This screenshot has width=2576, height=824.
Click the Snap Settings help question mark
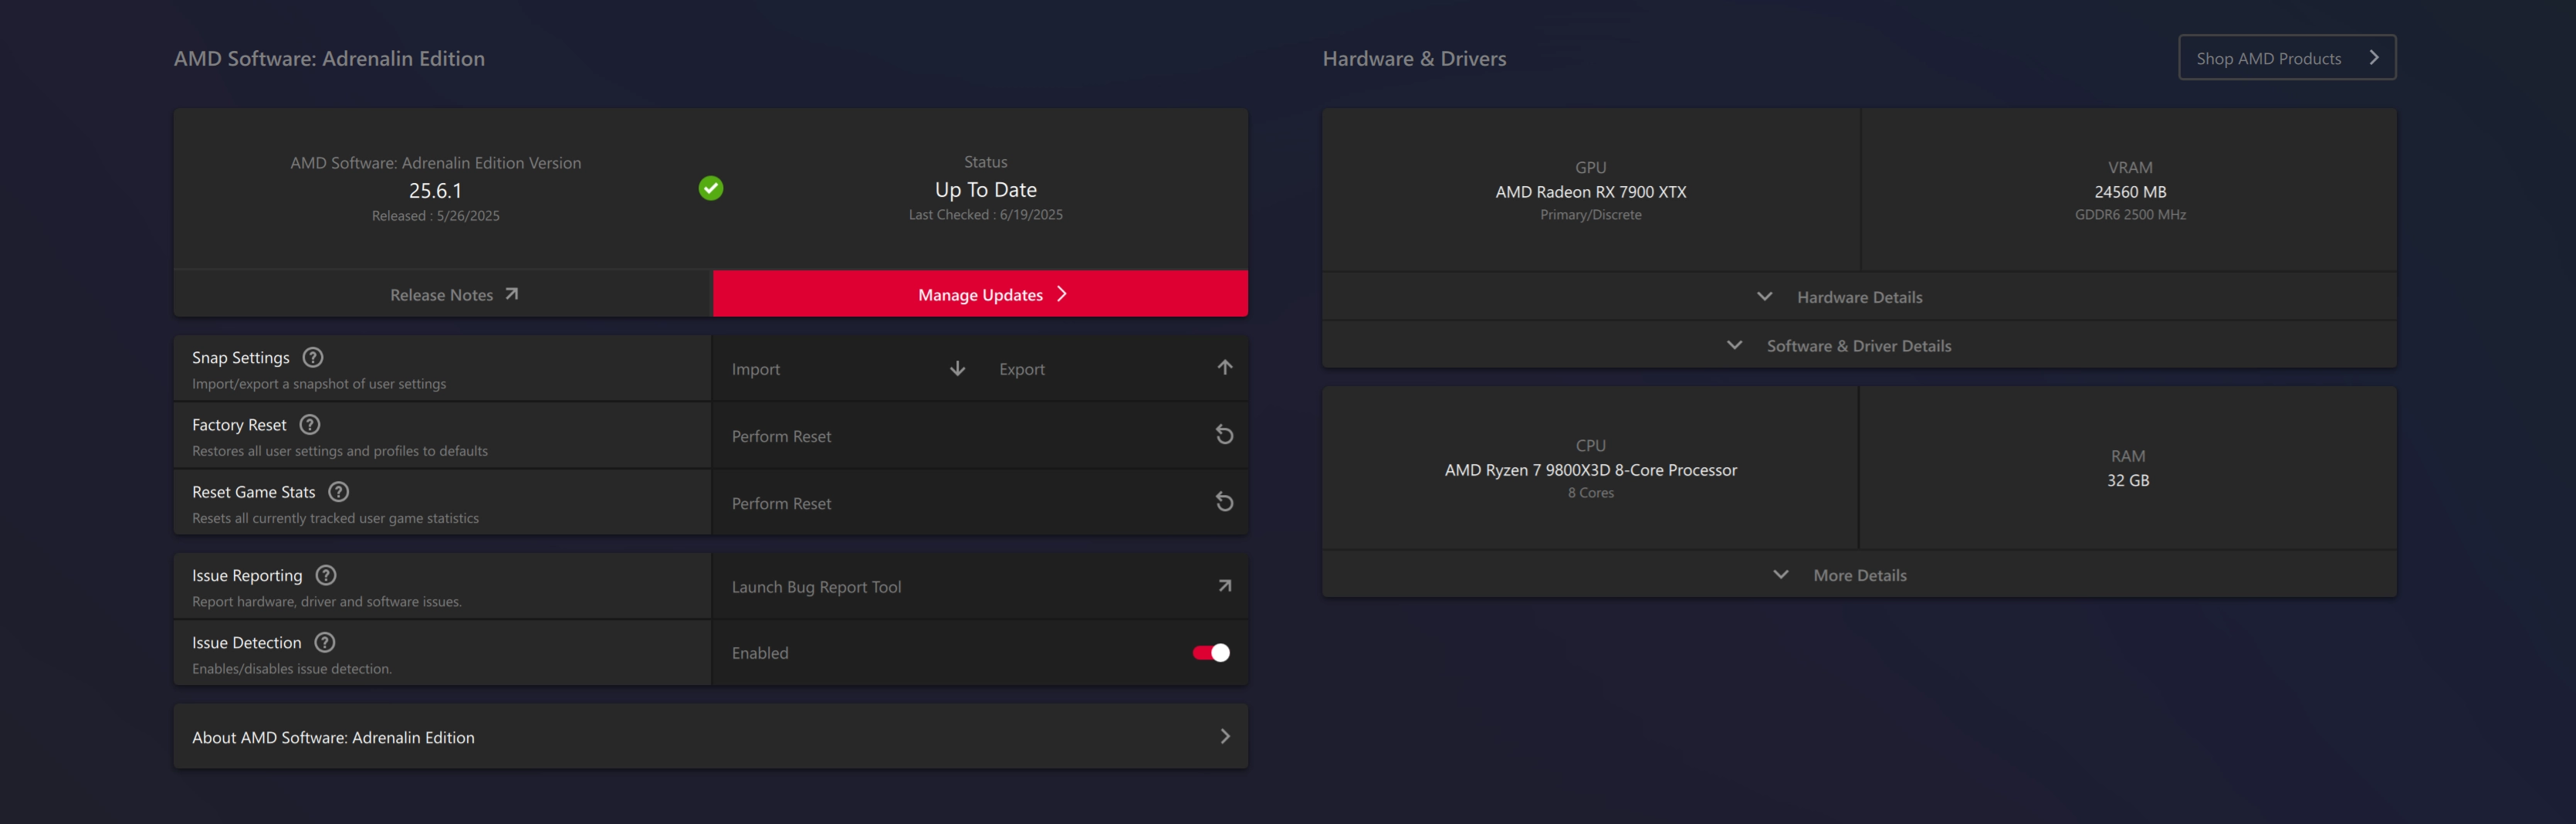pyautogui.click(x=313, y=357)
